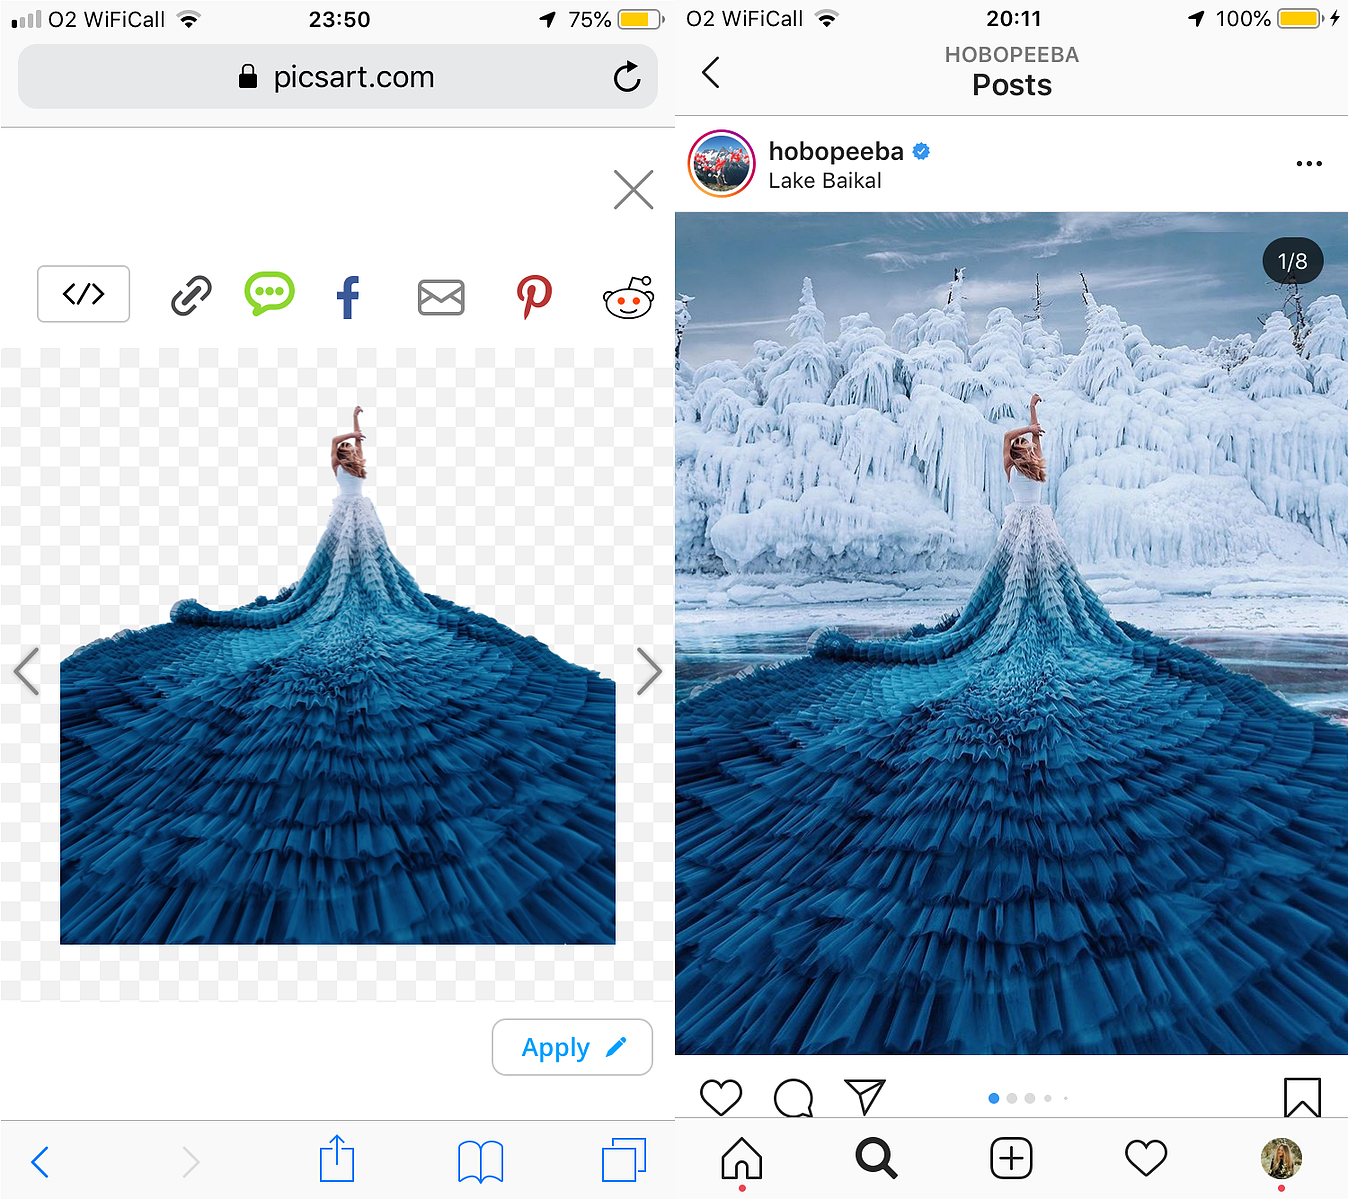Copy link via chain icon
Screen dimensions: 1348x1199
click(191, 296)
